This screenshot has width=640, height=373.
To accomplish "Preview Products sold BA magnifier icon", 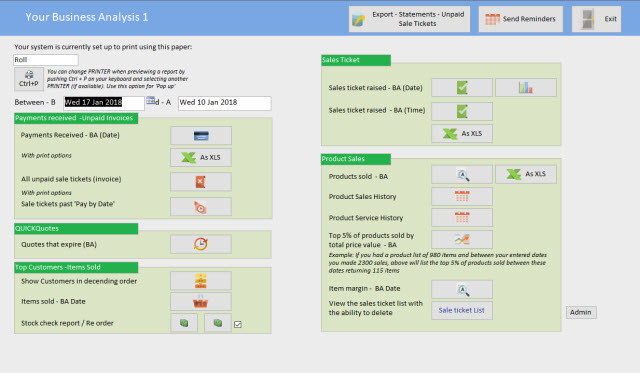I will click(x=462, y=175).
